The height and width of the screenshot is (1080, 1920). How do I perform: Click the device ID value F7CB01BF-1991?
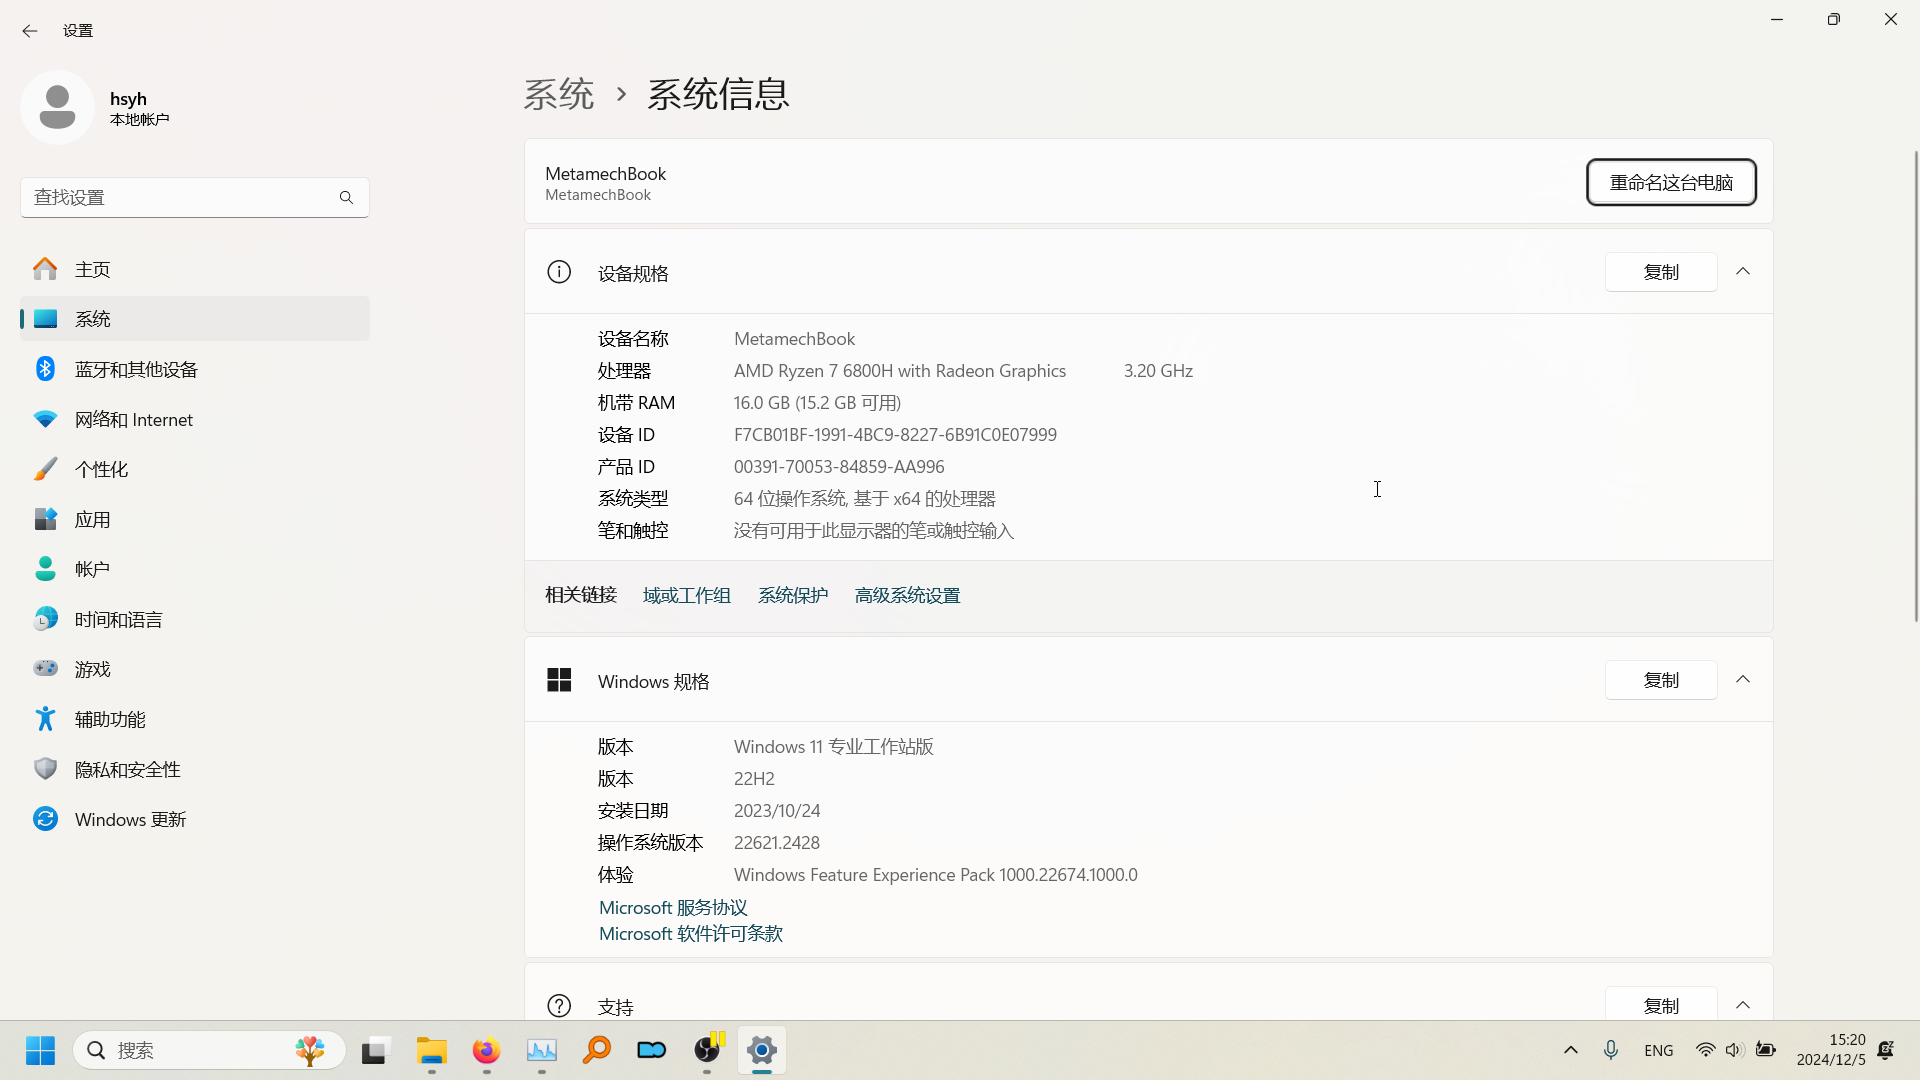[x=895, y=435]
